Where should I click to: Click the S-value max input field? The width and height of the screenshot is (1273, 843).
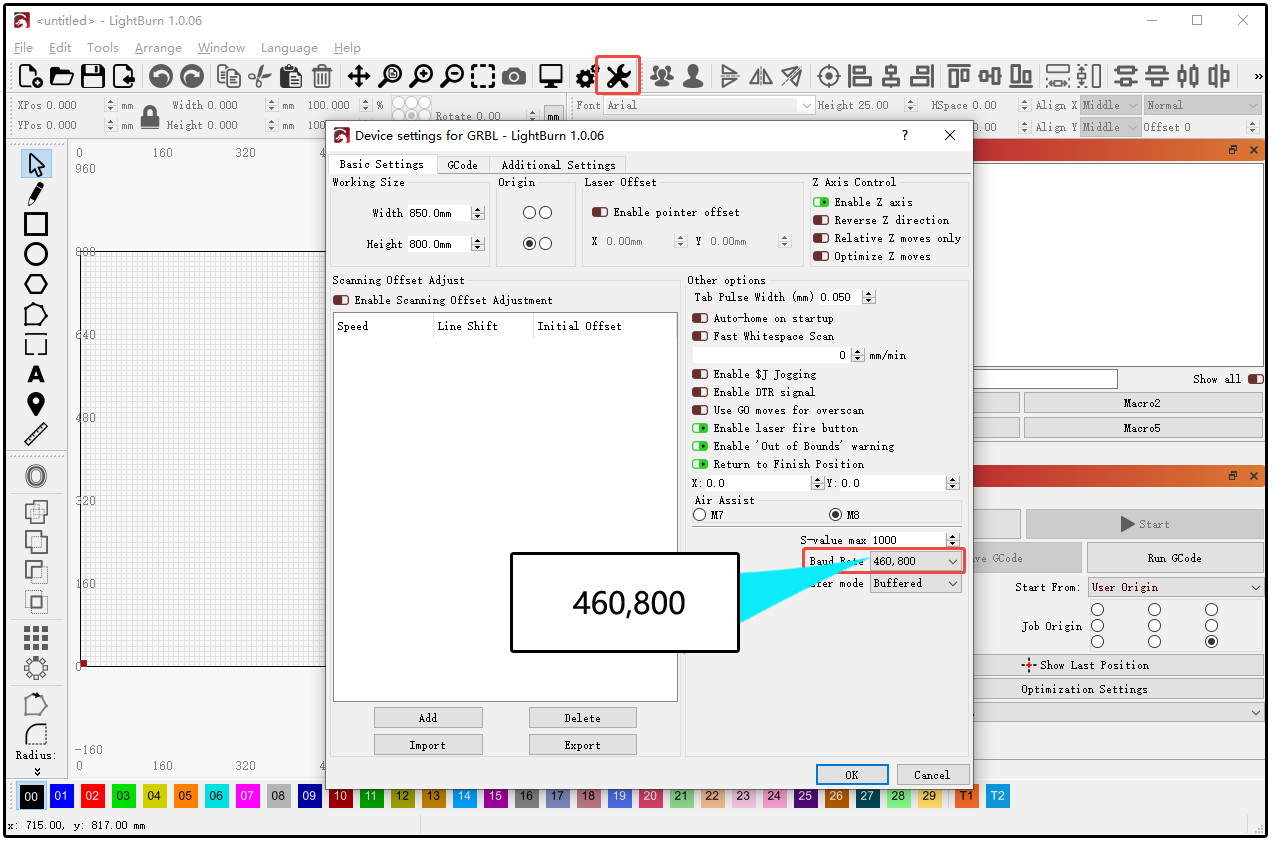coord(908,540)
